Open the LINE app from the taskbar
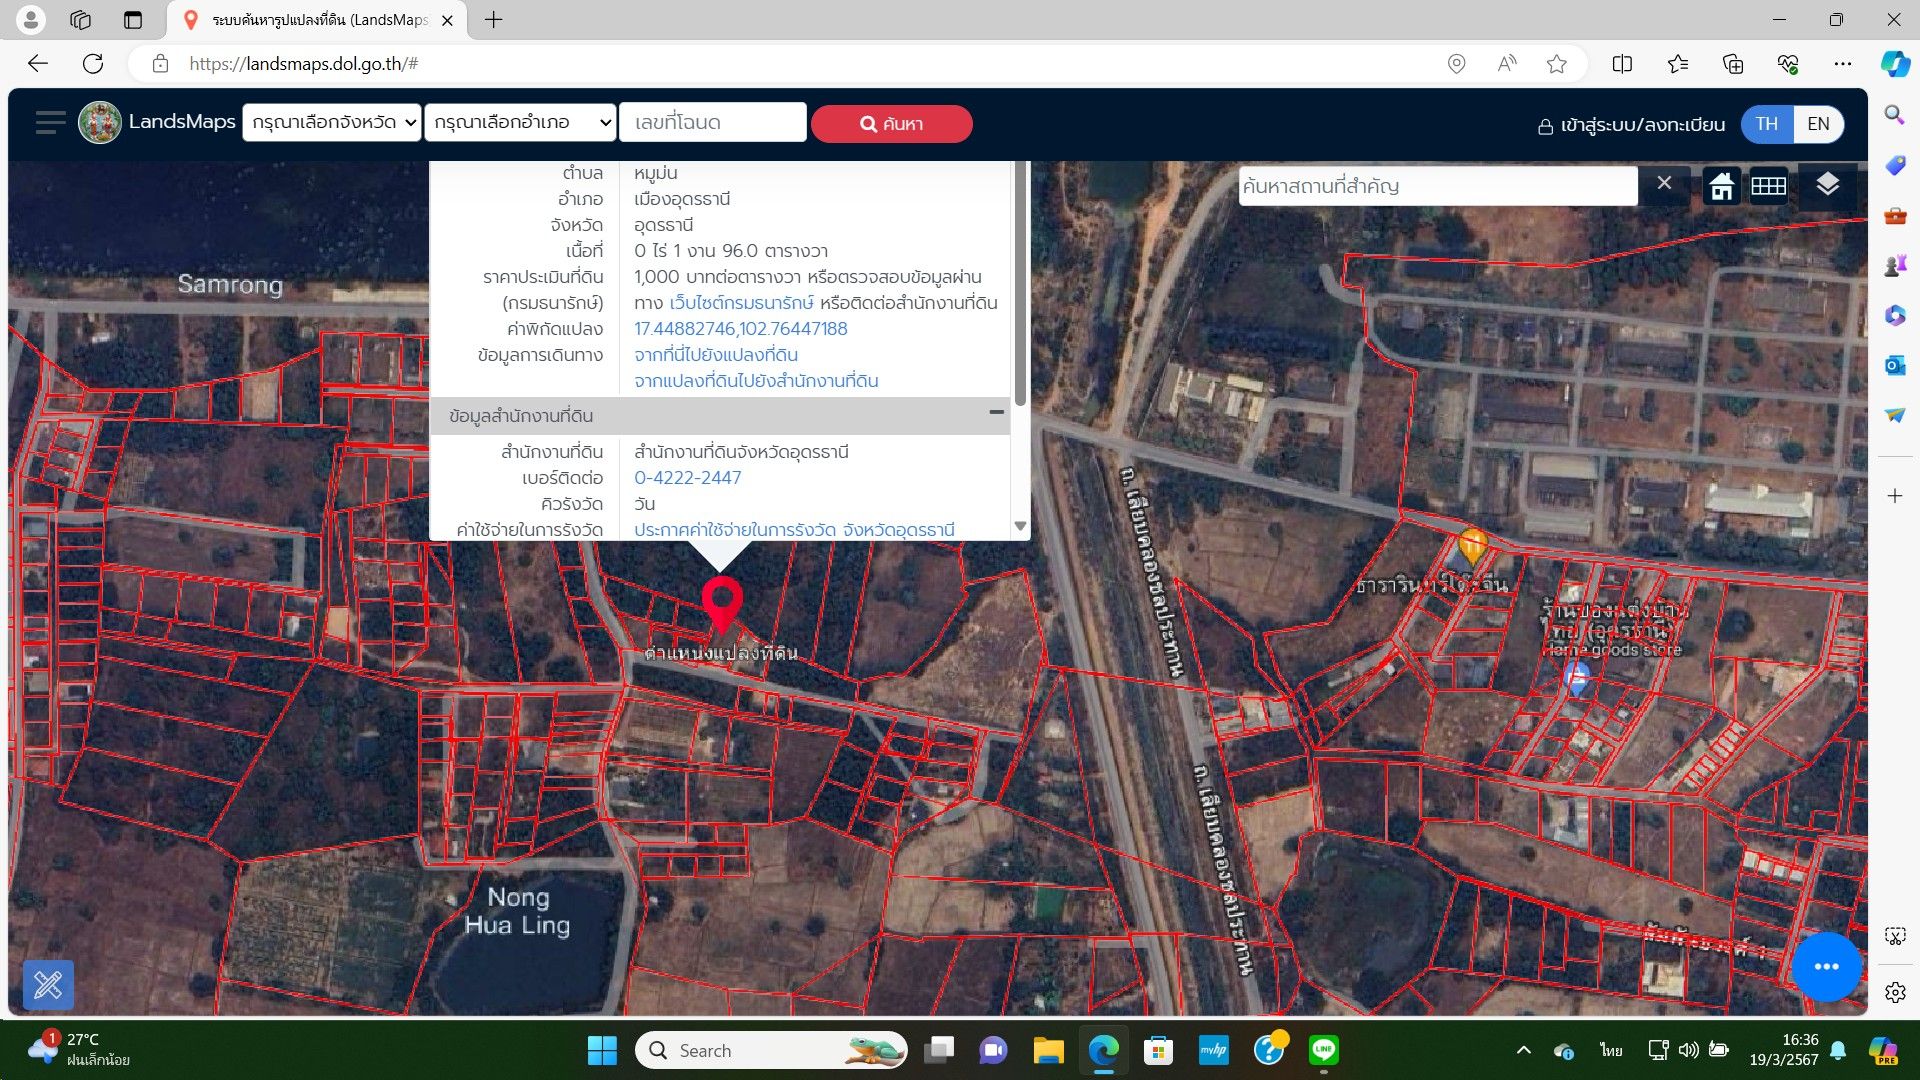Screen dimensions: 1920x1080 [x=1324, y=1050]
